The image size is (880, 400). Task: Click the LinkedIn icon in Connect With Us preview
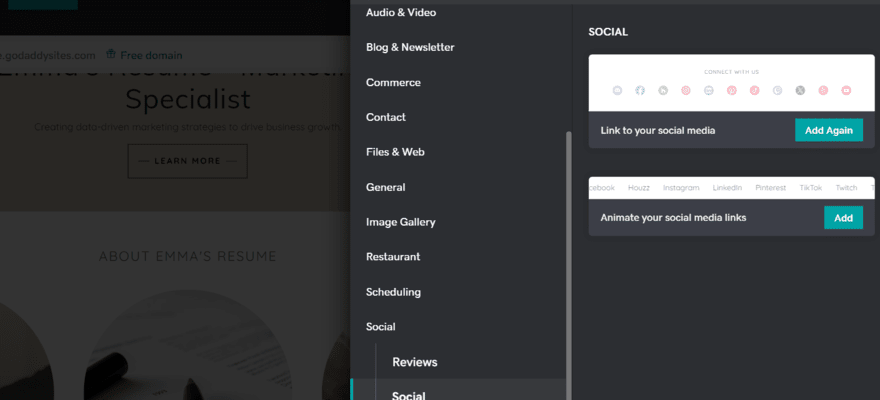(709, 90)
